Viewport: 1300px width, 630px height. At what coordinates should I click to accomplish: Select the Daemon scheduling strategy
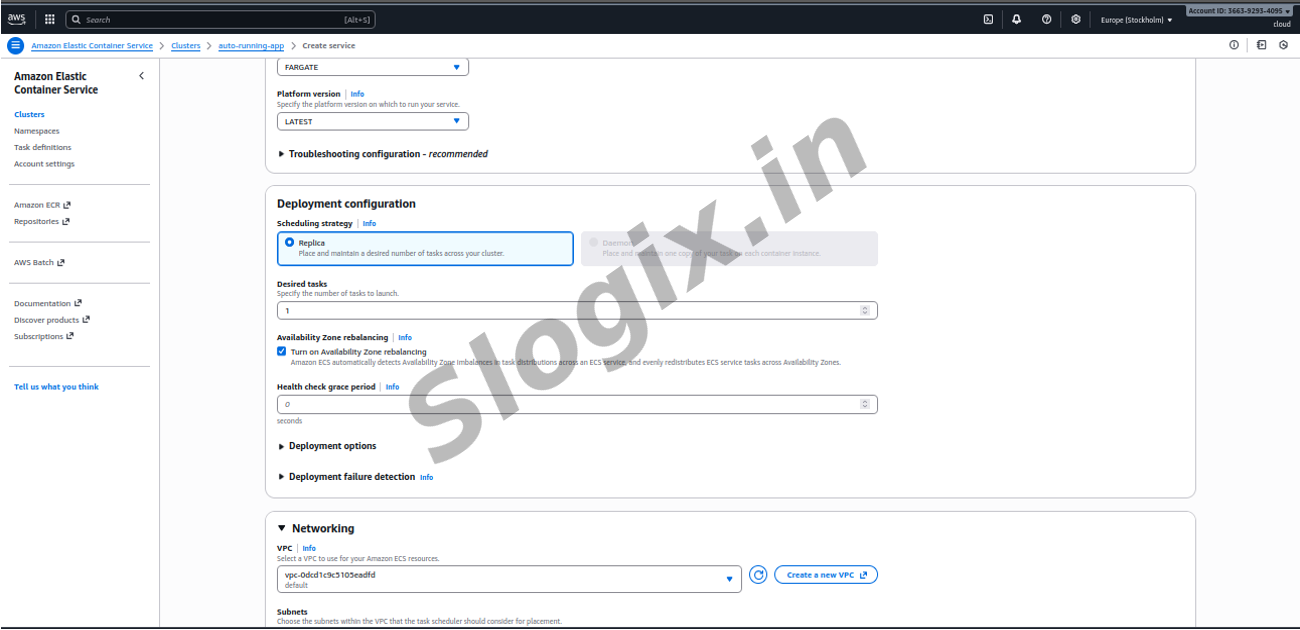pos(594,243)
